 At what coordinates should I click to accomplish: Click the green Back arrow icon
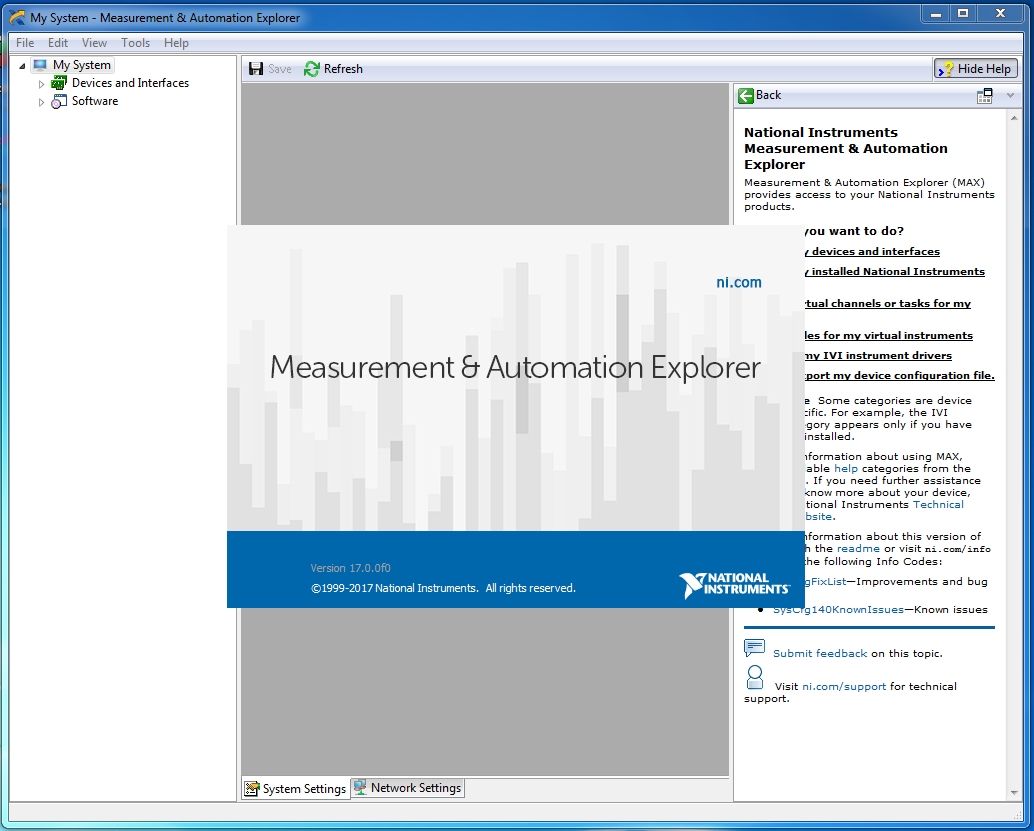point(746,96)
